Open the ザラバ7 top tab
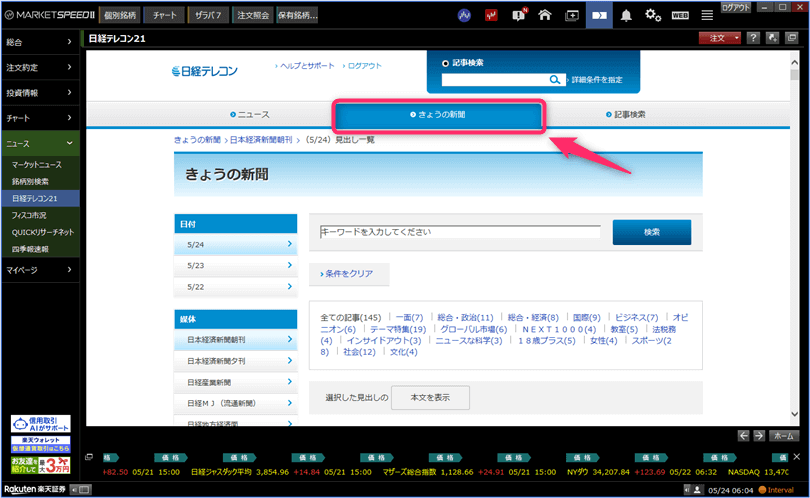810x498 pixels. pos(209,15)
